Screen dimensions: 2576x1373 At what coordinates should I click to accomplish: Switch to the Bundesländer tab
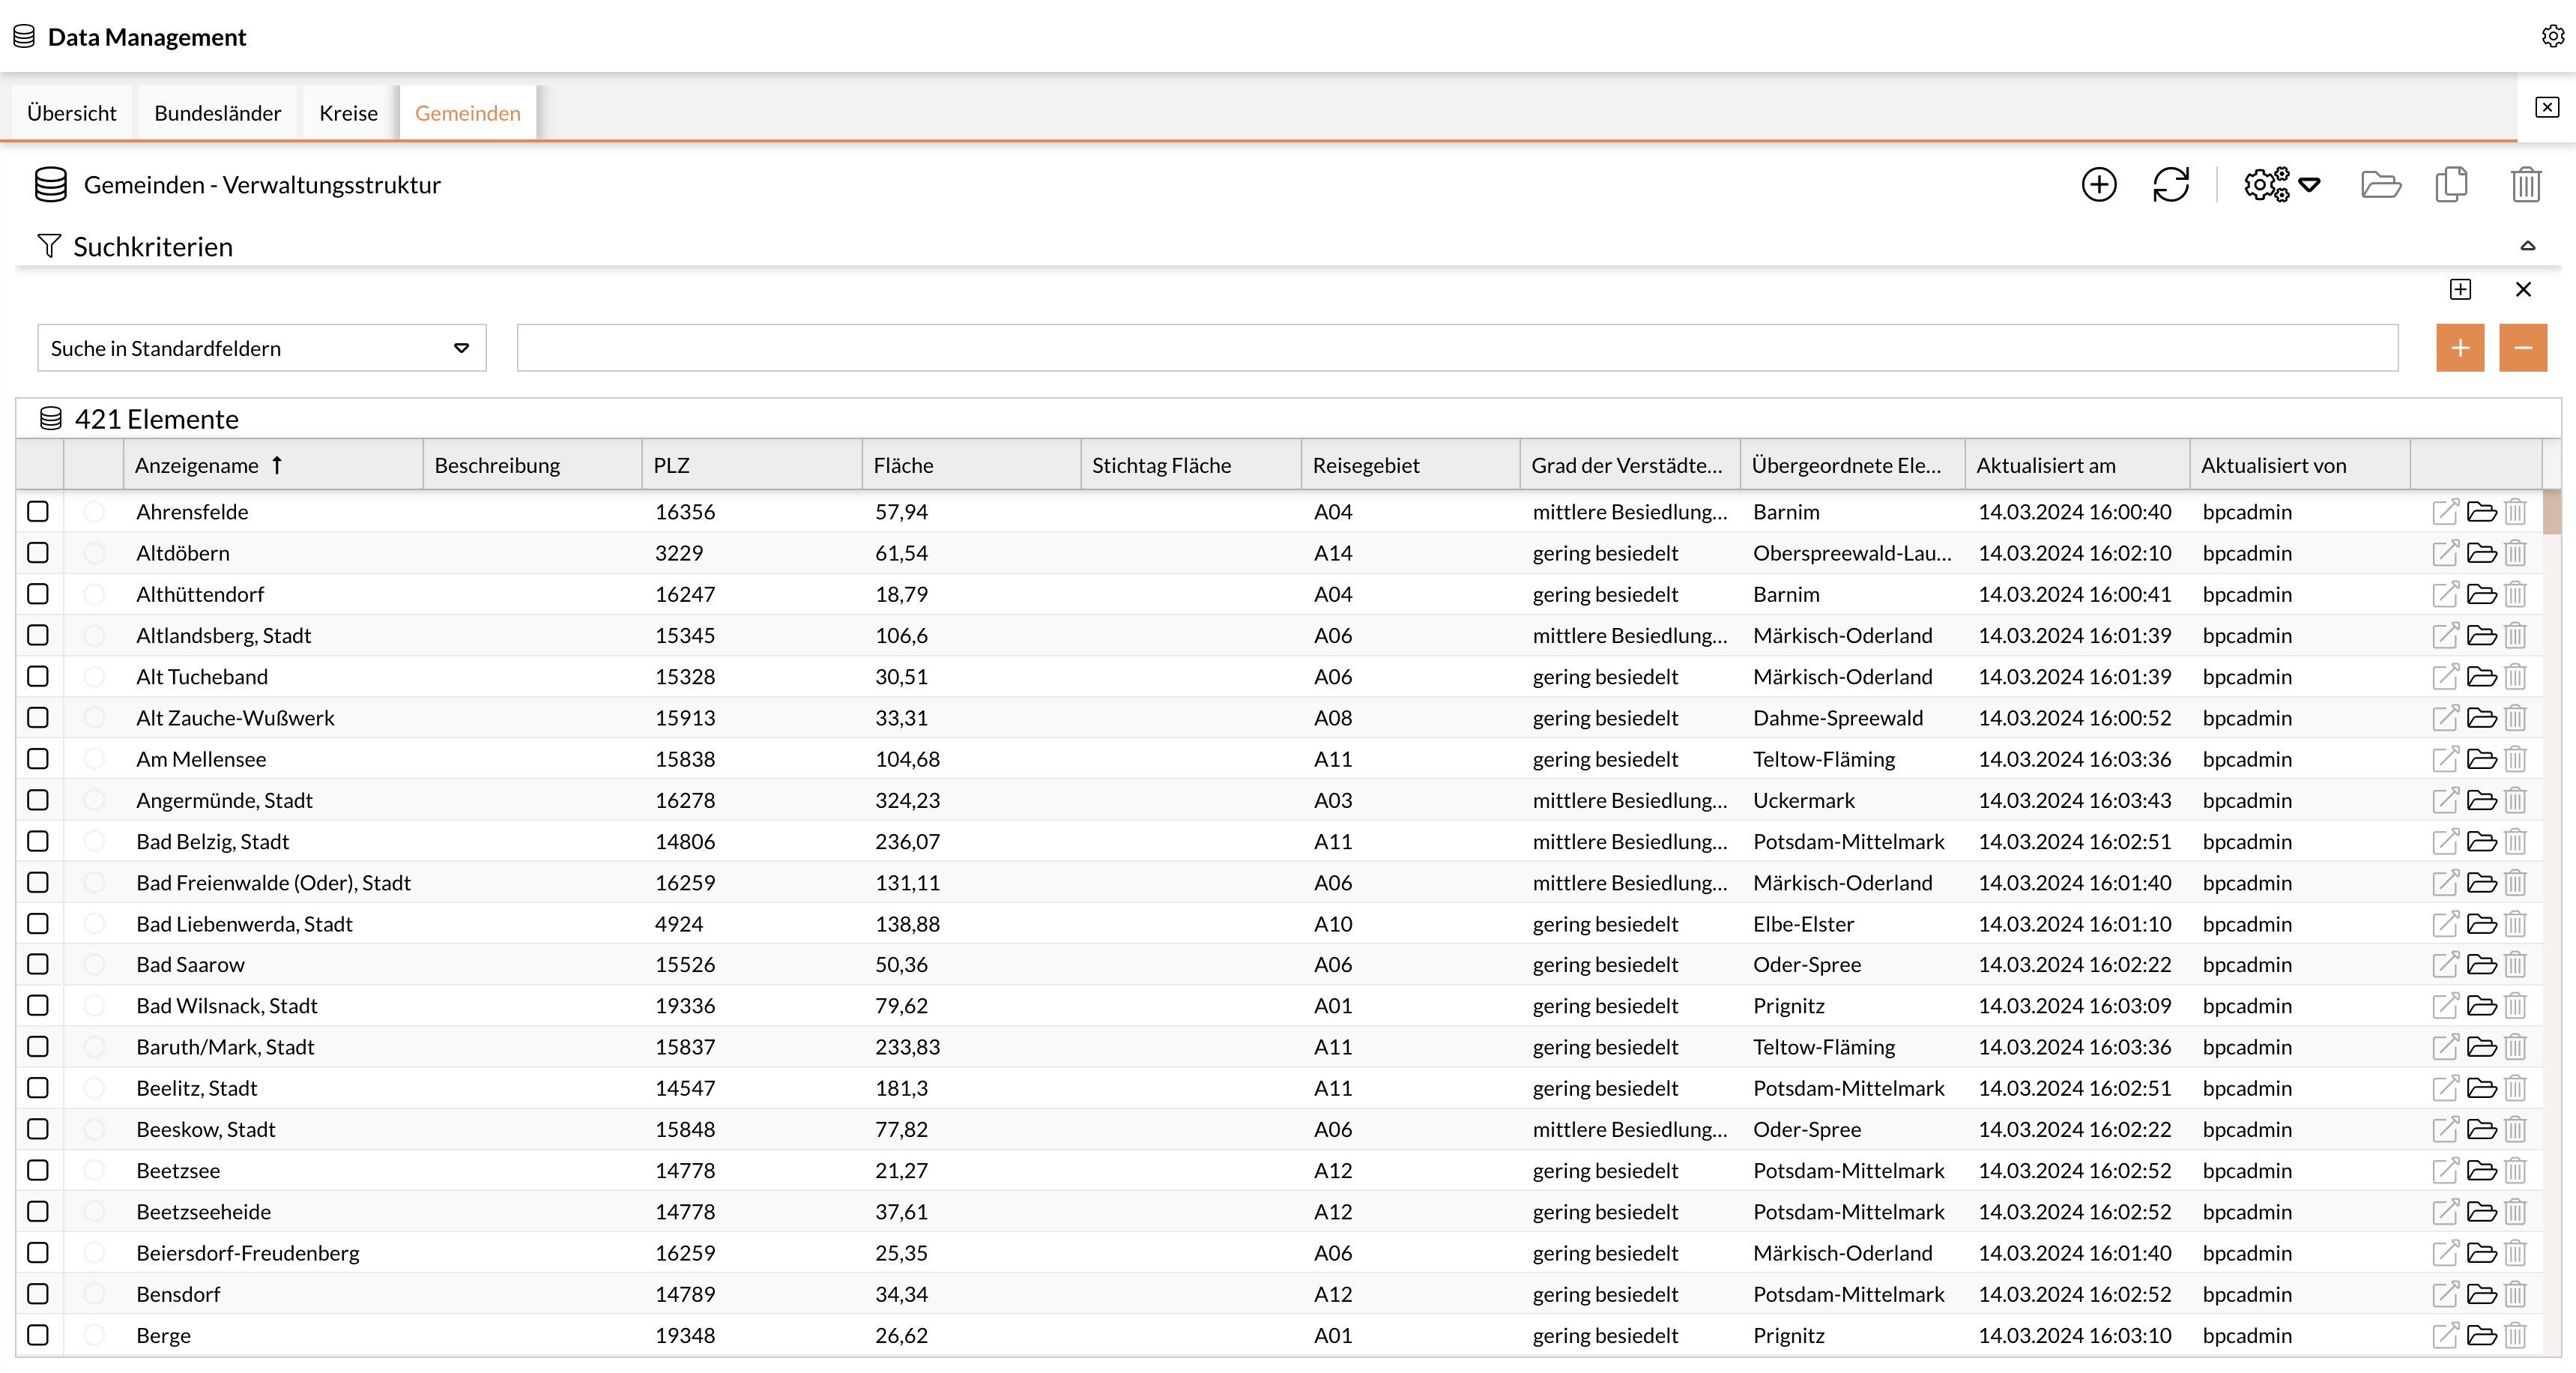(217, 113)
